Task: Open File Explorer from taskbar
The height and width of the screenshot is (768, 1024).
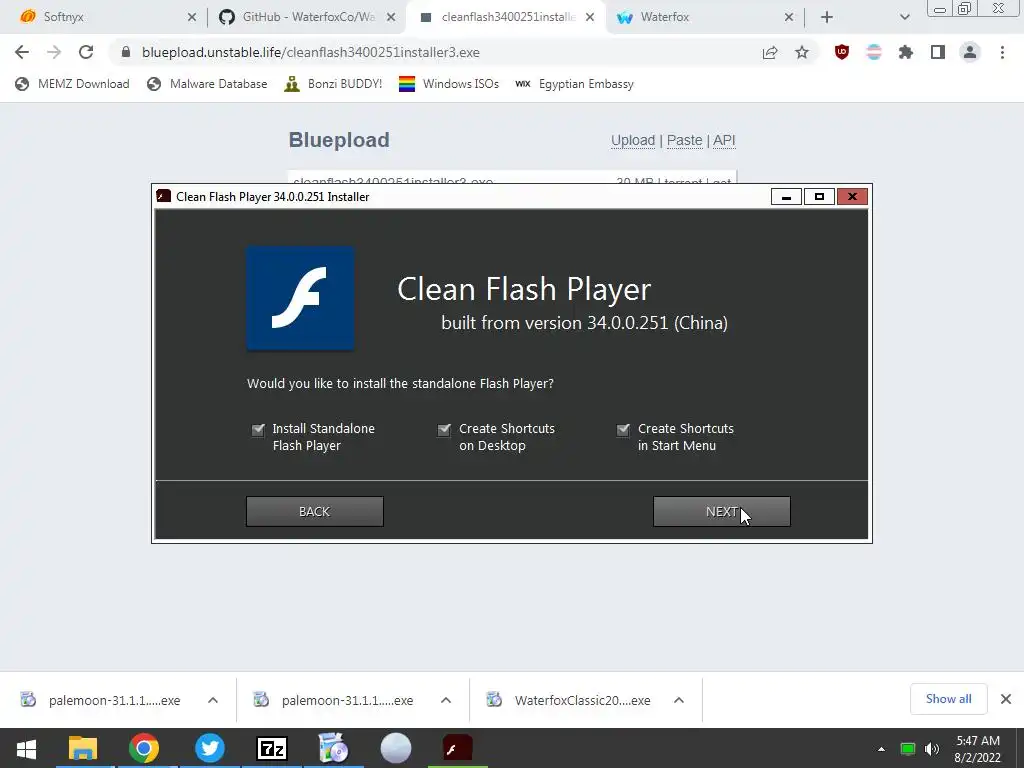Action: pyautogui.click(x=83, y=748)
